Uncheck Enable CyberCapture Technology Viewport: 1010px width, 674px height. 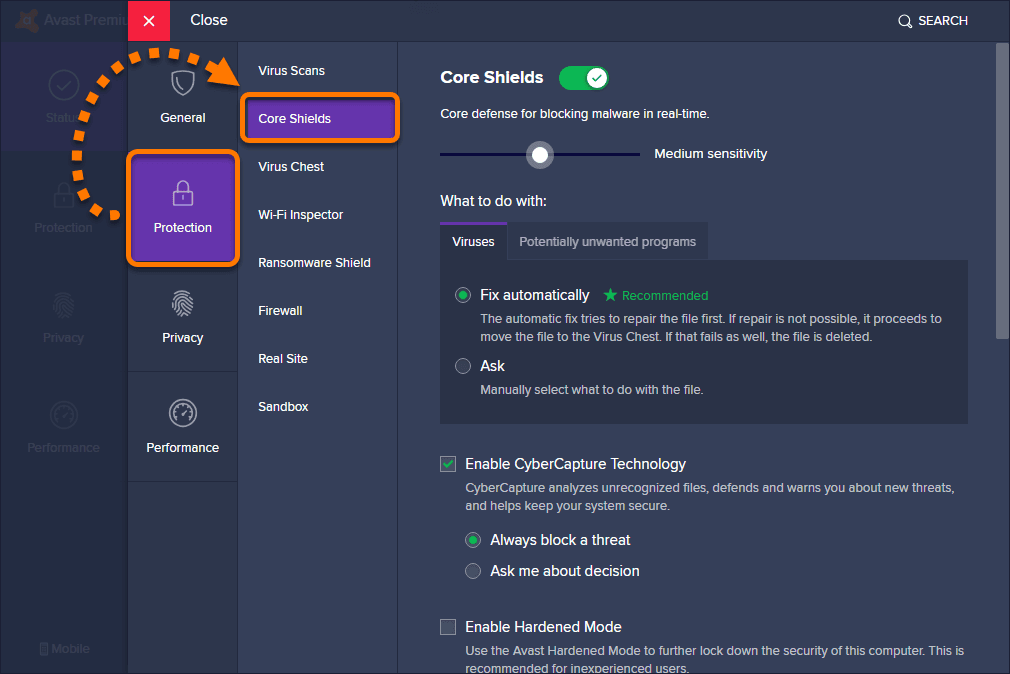[448, 464]
